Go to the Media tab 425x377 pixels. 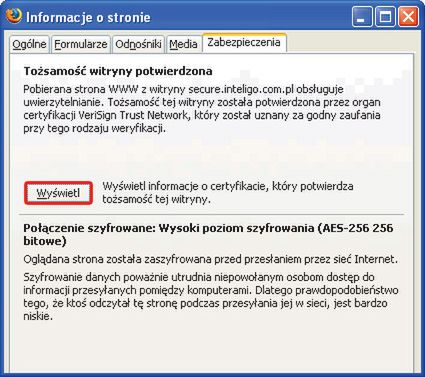[x=183, y=44]
